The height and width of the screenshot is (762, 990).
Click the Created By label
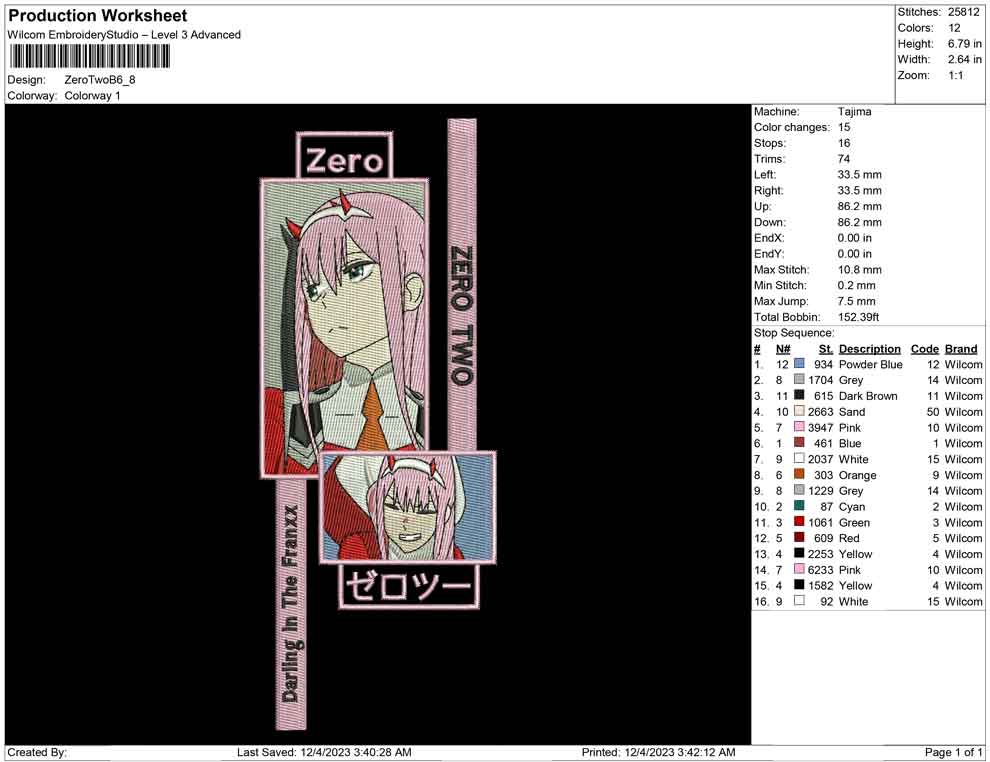pyautogui.click(x=37, y=752)
